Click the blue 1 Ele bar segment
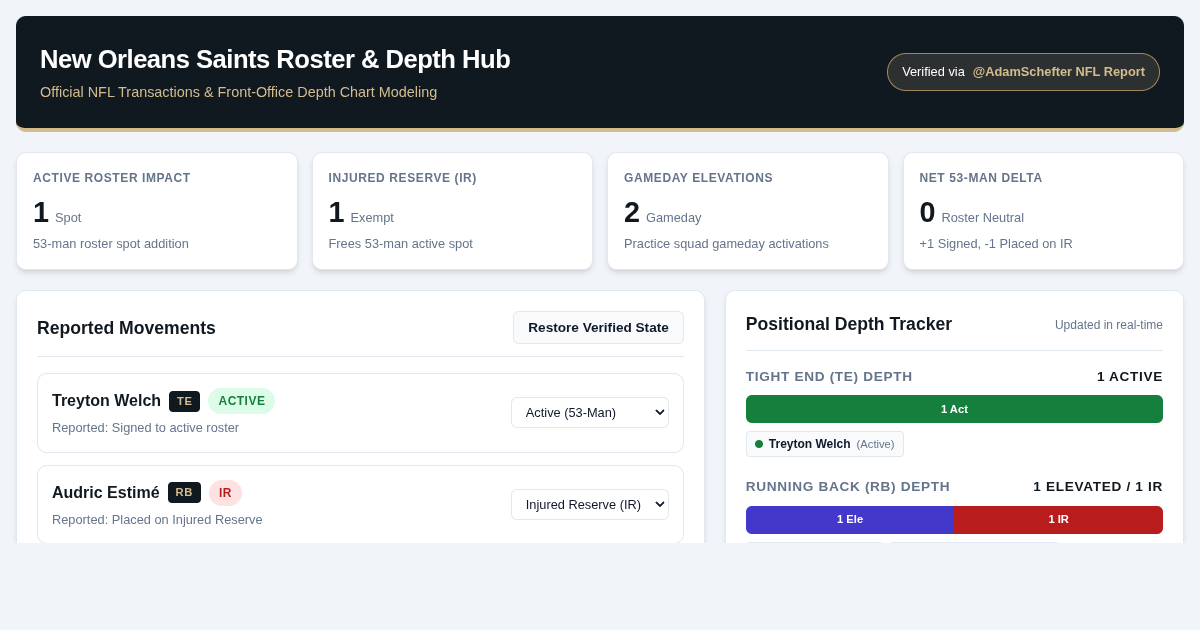The width and height of the screenshot is (1200, 630). (850, 520)
